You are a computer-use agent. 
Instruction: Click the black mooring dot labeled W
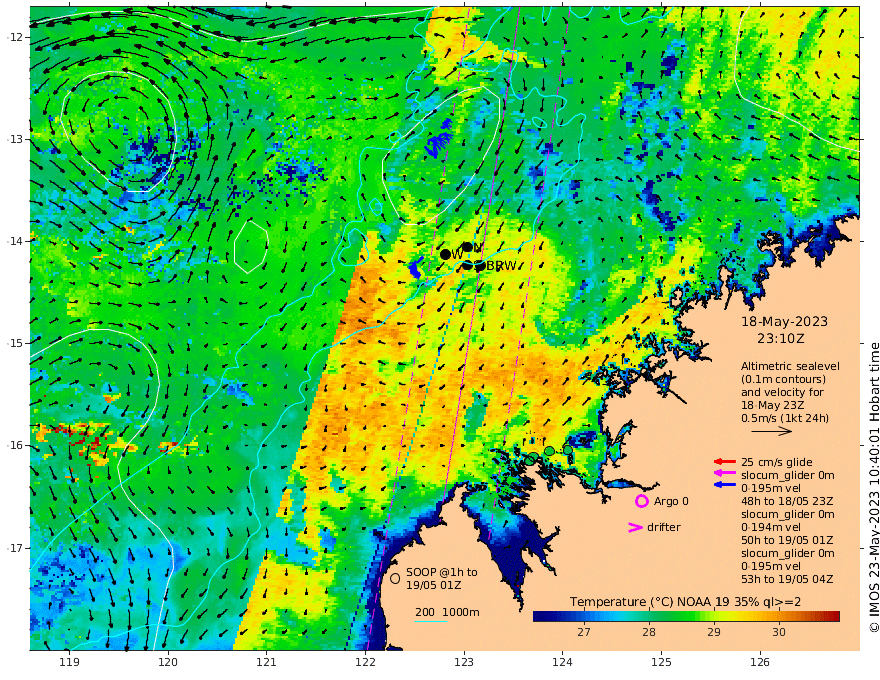(446, 254)
